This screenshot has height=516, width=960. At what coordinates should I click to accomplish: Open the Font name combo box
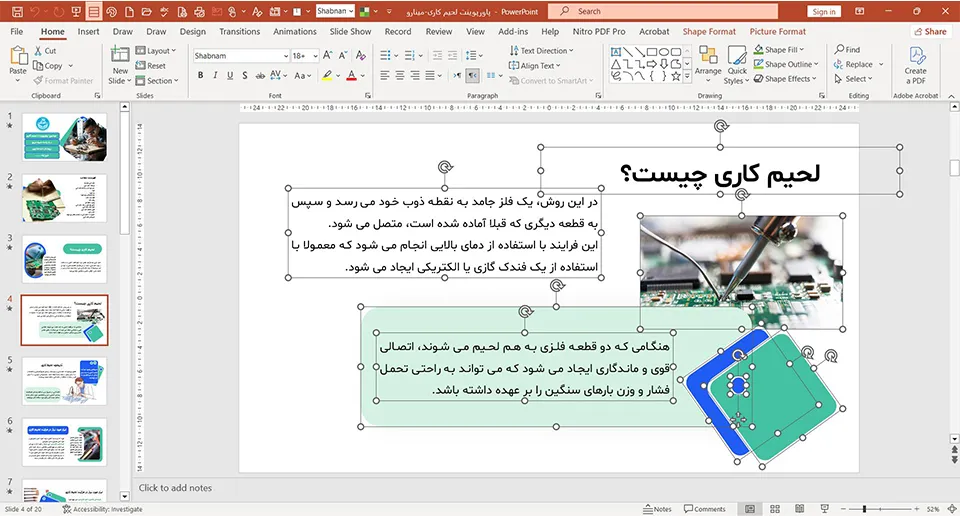point(241,56)
